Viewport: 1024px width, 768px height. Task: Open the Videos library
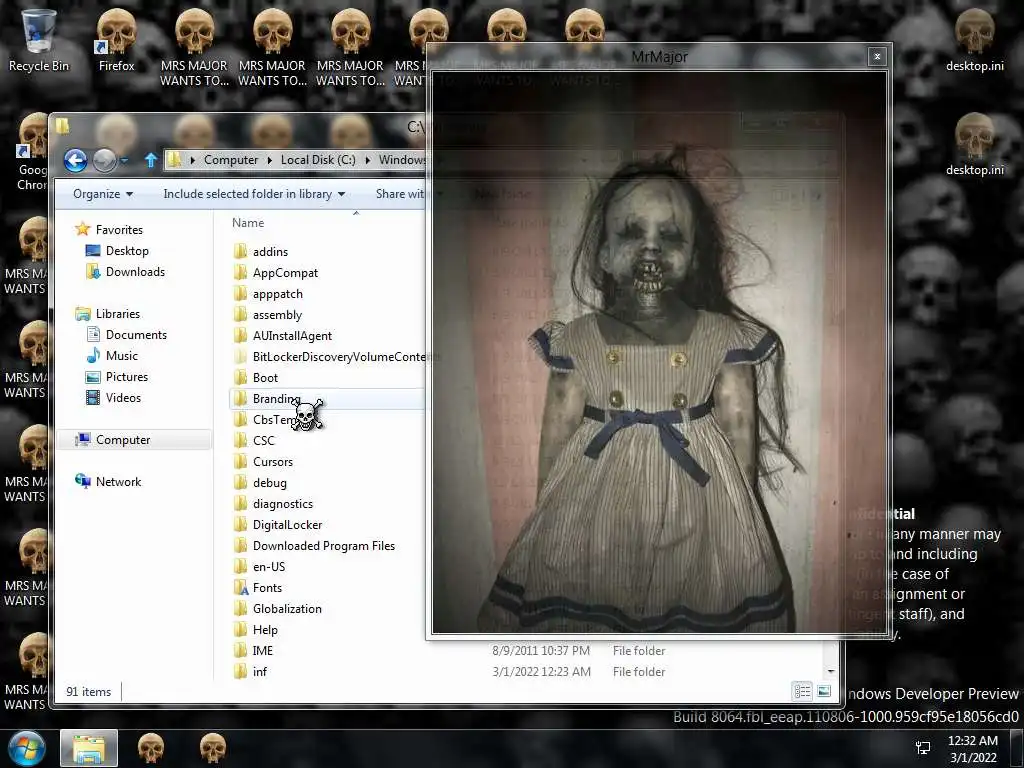pyautogui.click(x=113, y=398)
